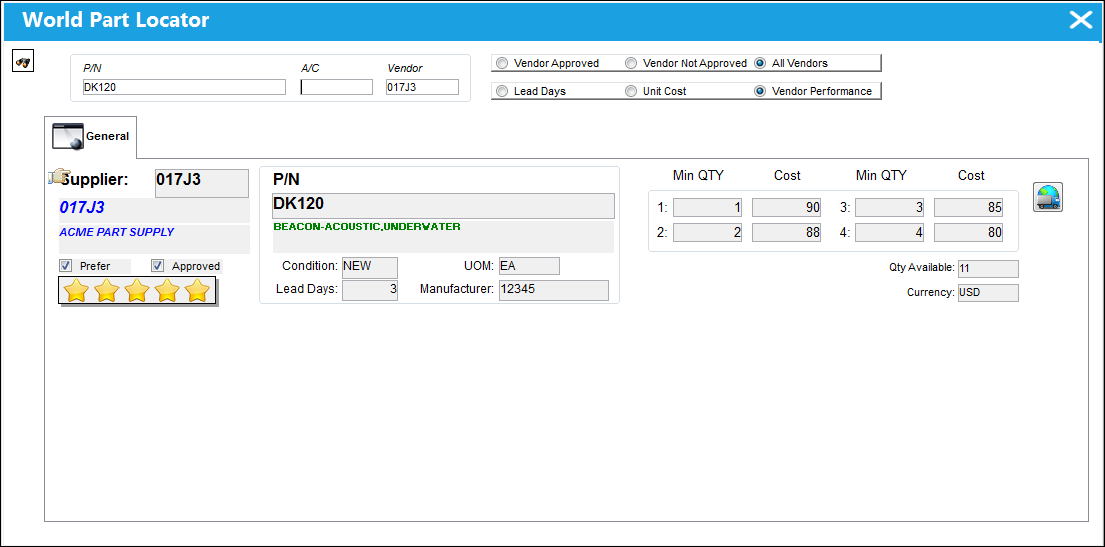Click Qty Available field 11
Image resolution: width=1105 pixels, height=547 pixels.
(988, 269)
